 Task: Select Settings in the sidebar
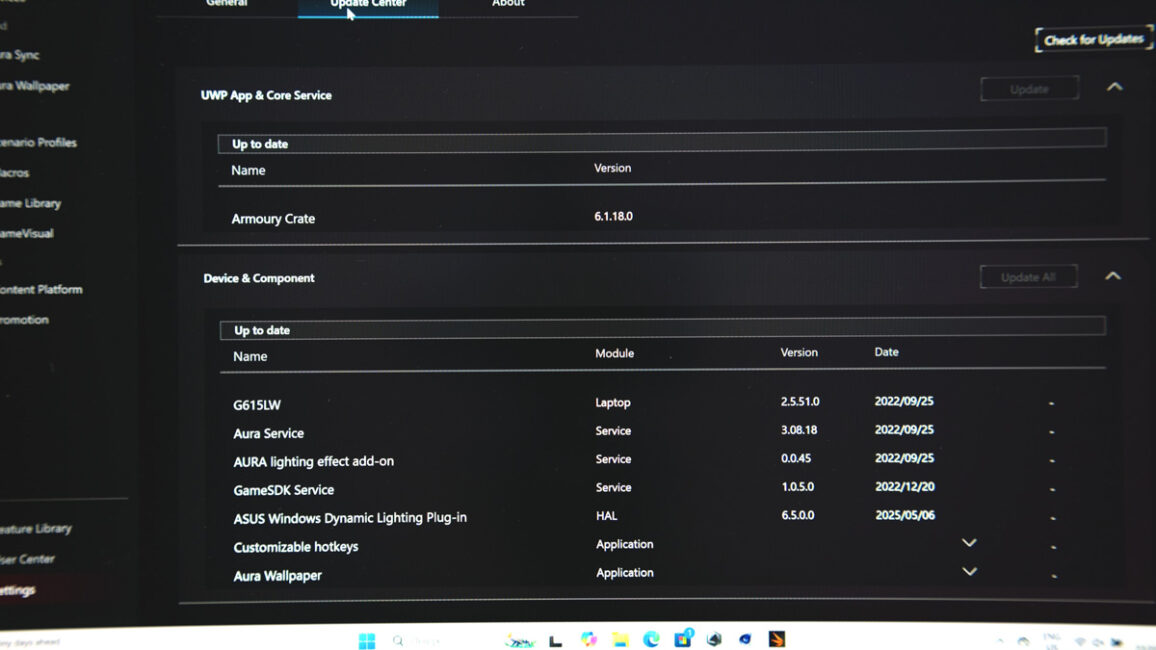18,590
